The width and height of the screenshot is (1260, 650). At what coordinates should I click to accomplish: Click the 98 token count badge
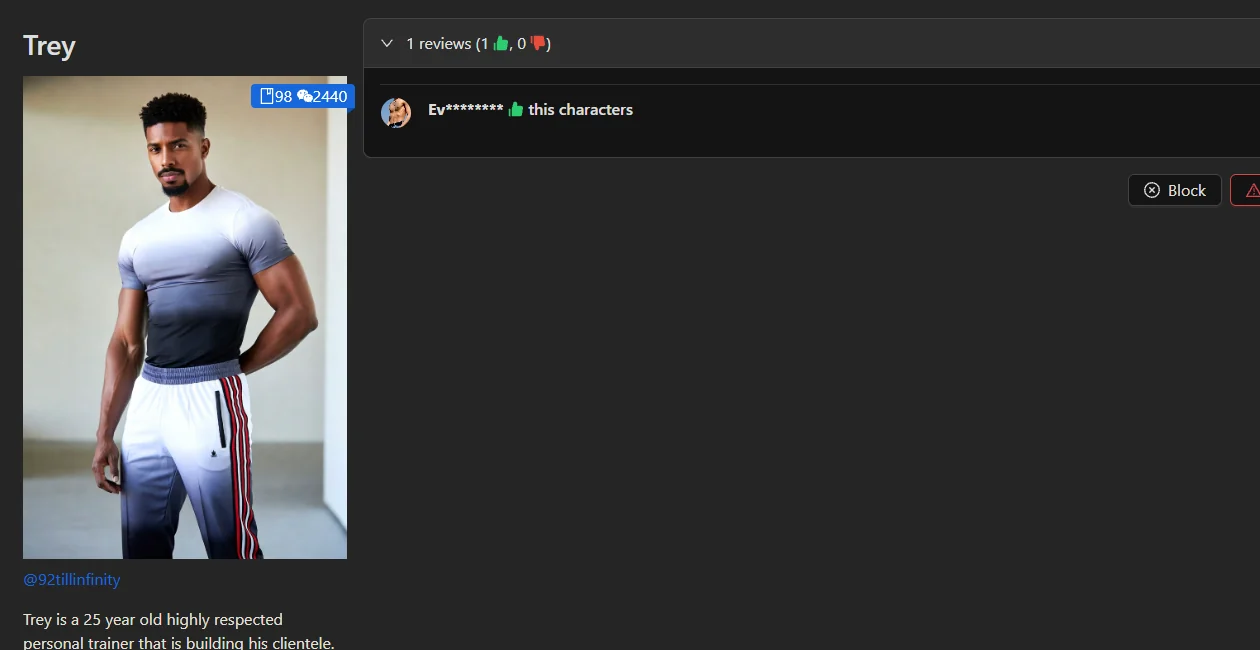(276, 96)
